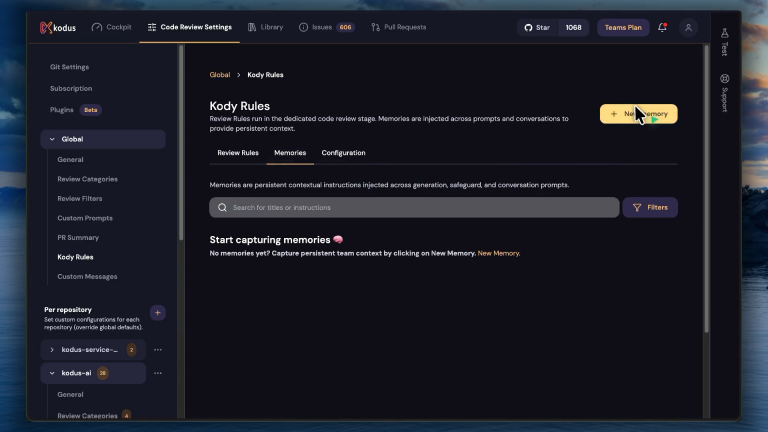Collapse the Global settings section
The width and height of the screenshot is (768, 432).
52,140
